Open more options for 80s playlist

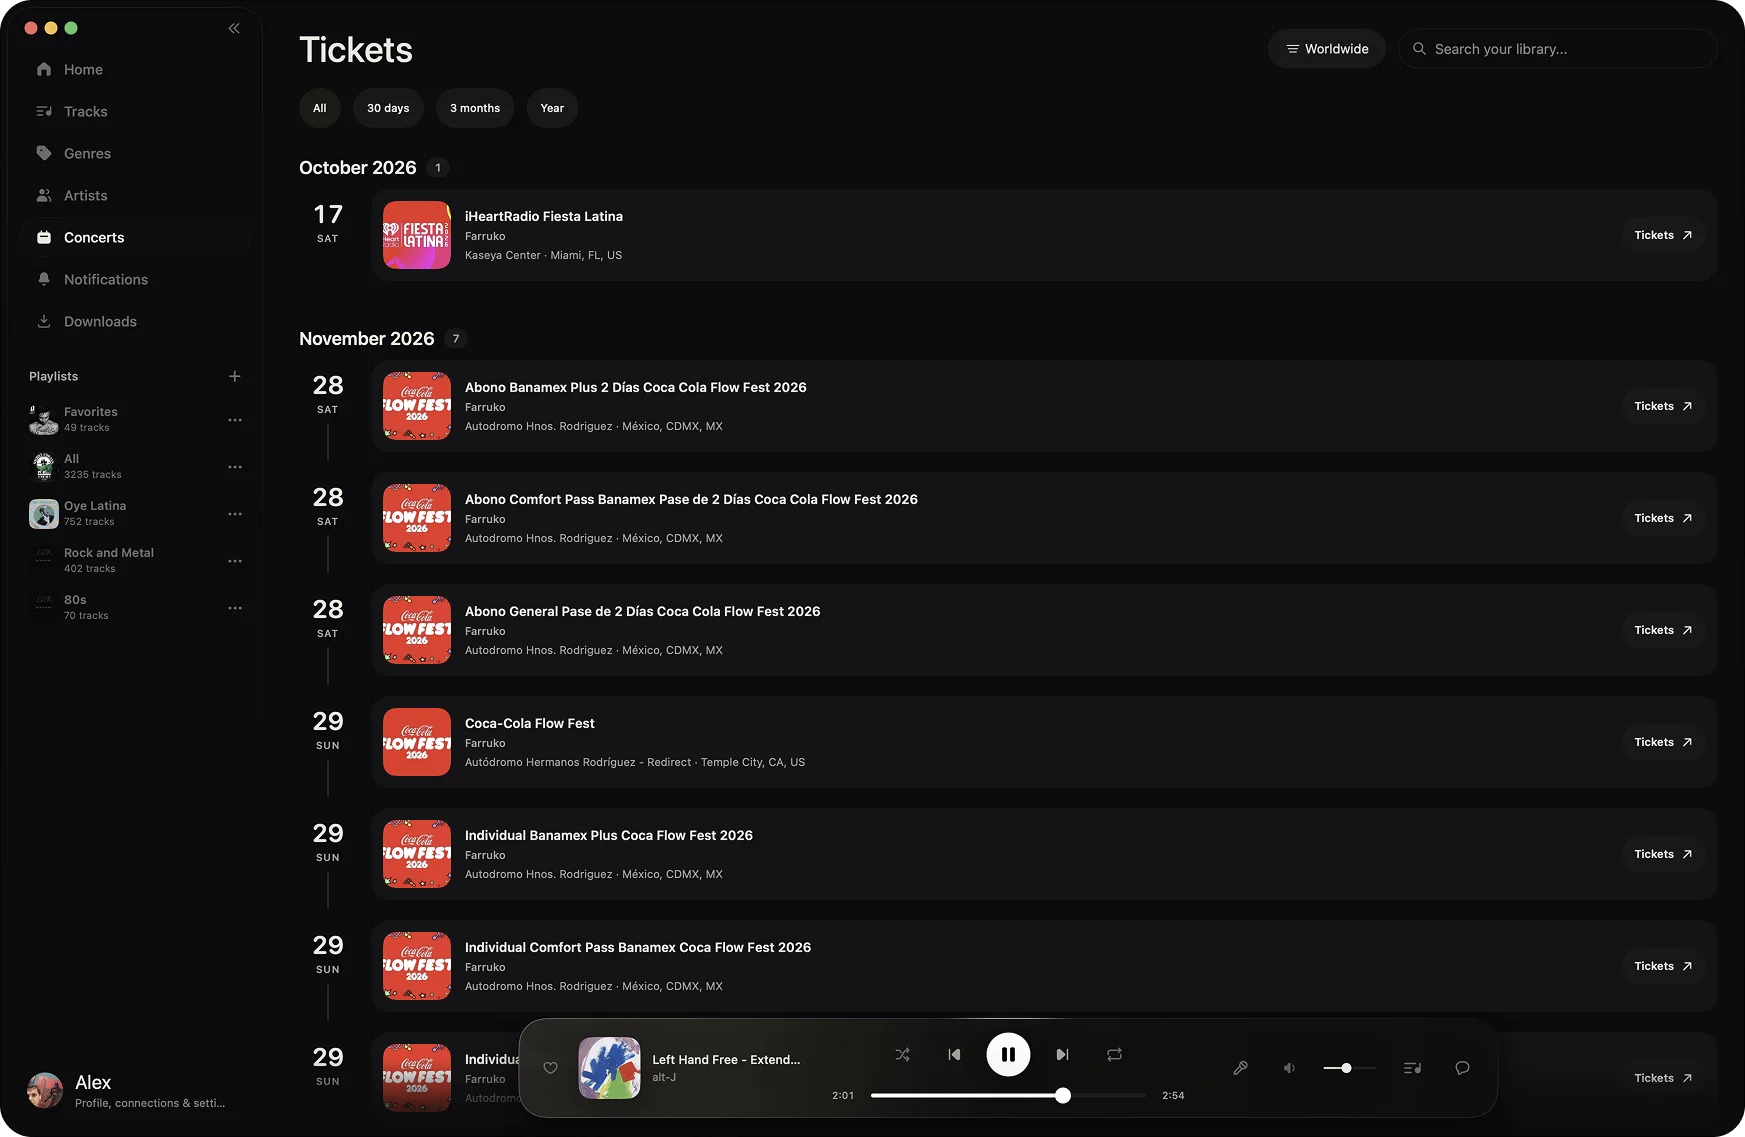click(235, 608)
